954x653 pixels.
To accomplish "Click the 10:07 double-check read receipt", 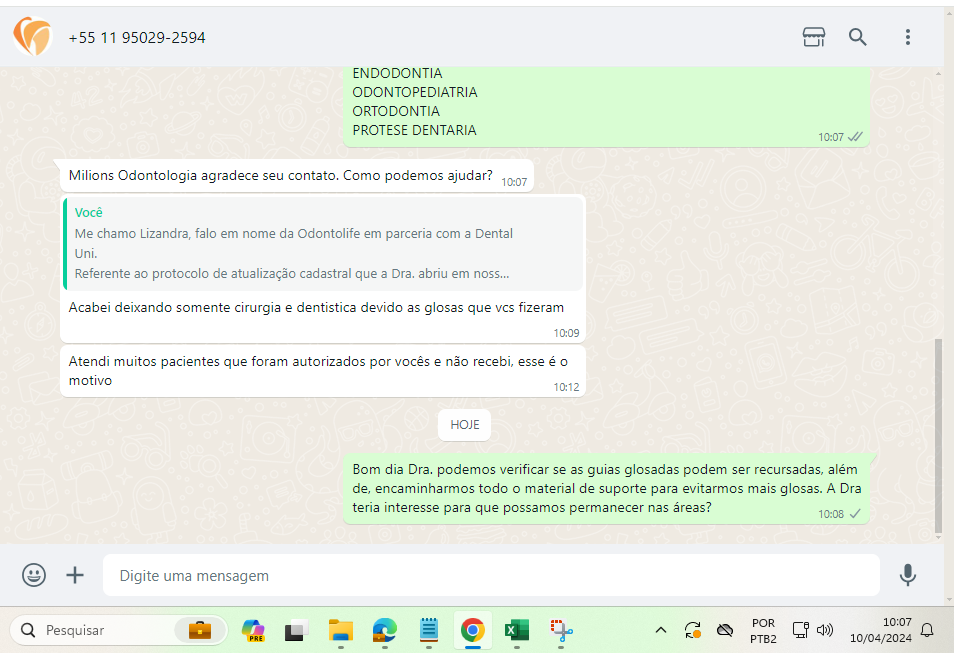I will (855, 137).
